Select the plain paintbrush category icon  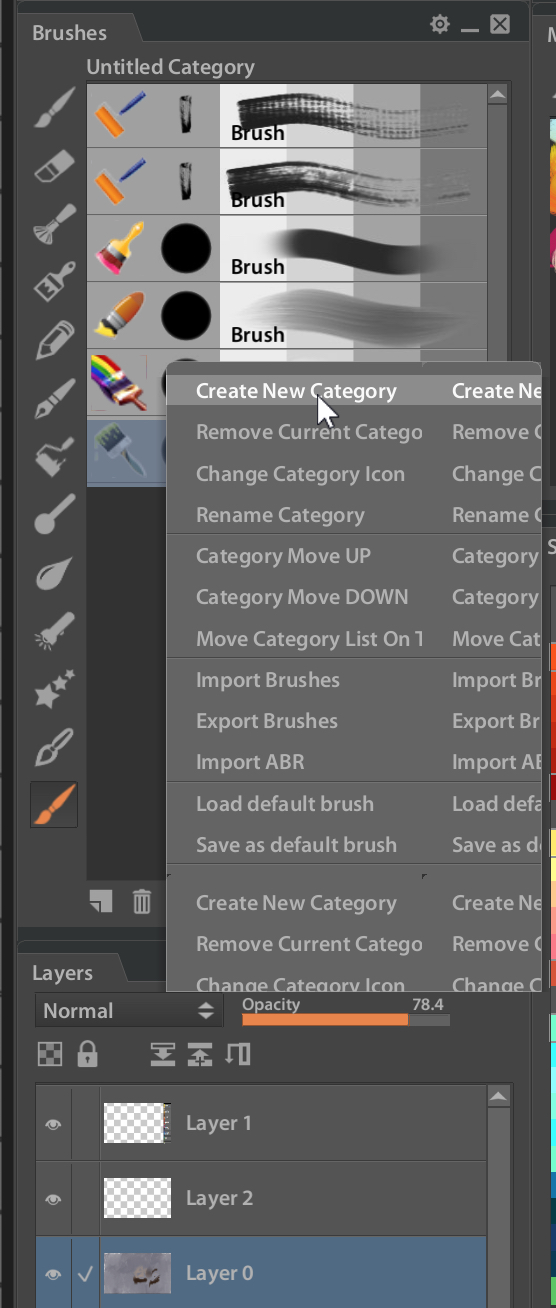click(55, 106)
